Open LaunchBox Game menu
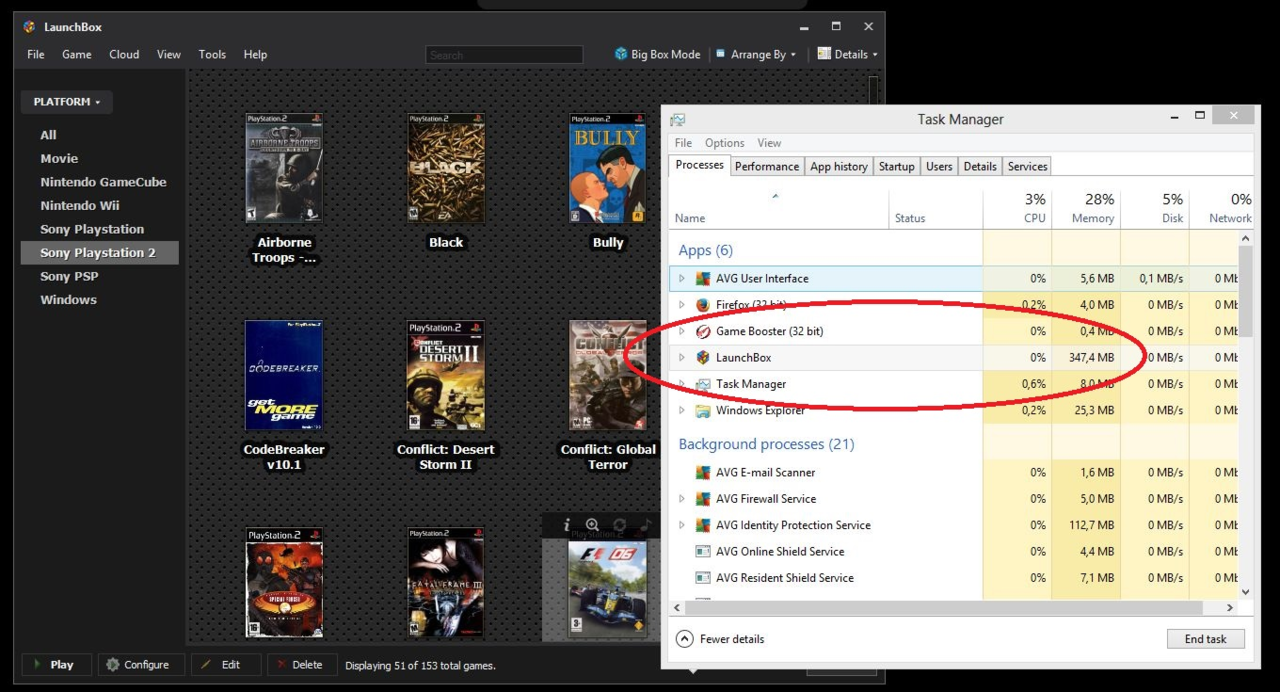Screen dimensions: 1280x692 77,54
